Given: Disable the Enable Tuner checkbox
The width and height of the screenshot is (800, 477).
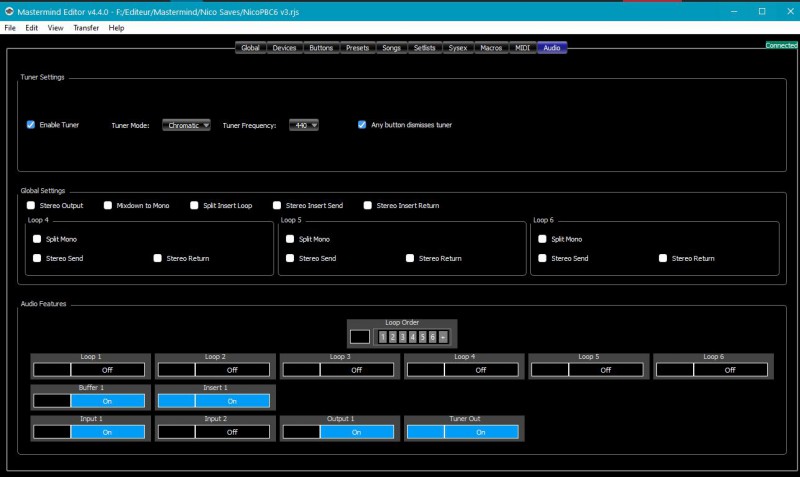Looking at the screenshot, I should click(x=31, y=125).
